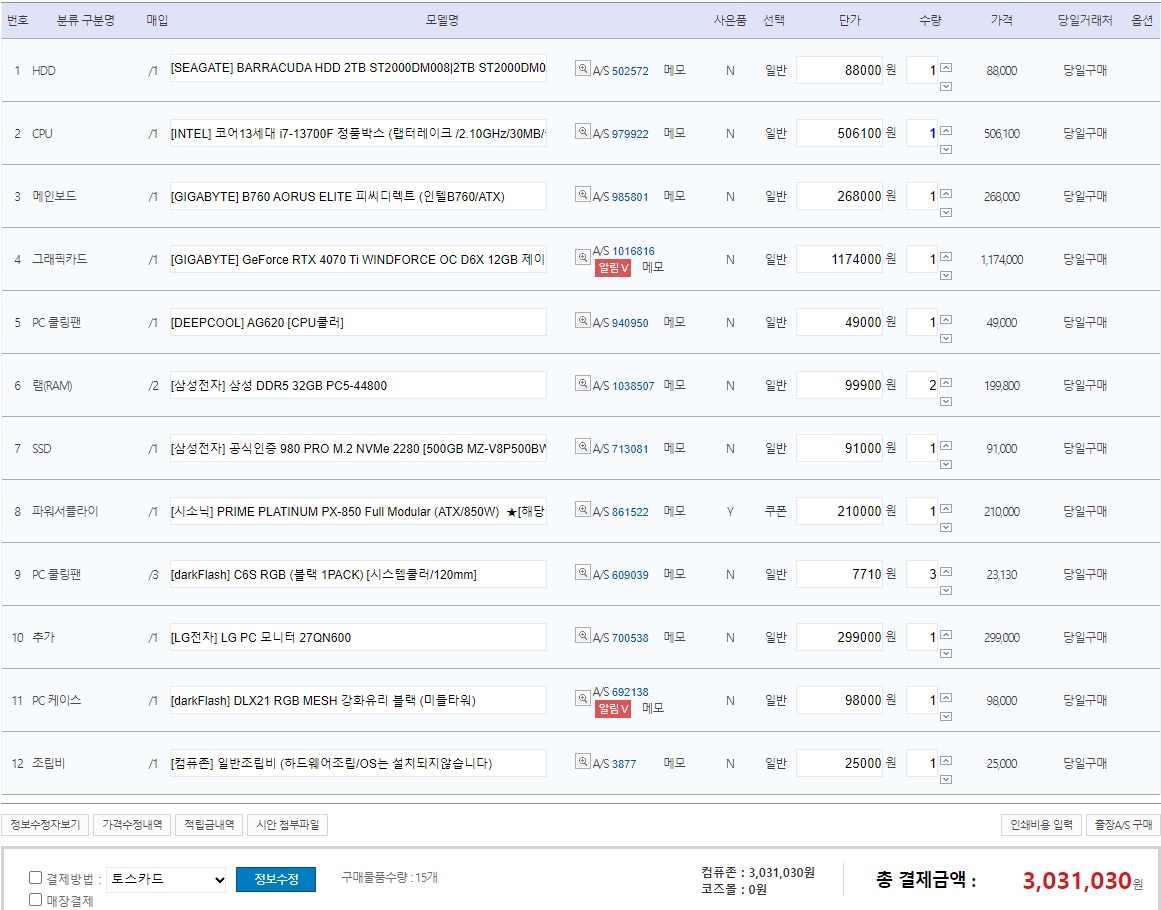Open magnifier icon in 파워서플라이 row
Screen dimensions: 1161x910
pyautogui.click(x=583, y=509)
